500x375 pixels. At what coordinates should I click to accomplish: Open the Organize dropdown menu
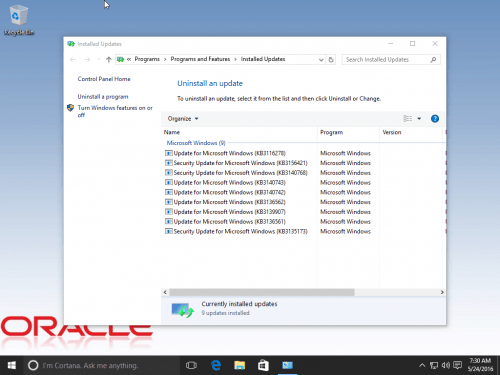tap(183, 119)
